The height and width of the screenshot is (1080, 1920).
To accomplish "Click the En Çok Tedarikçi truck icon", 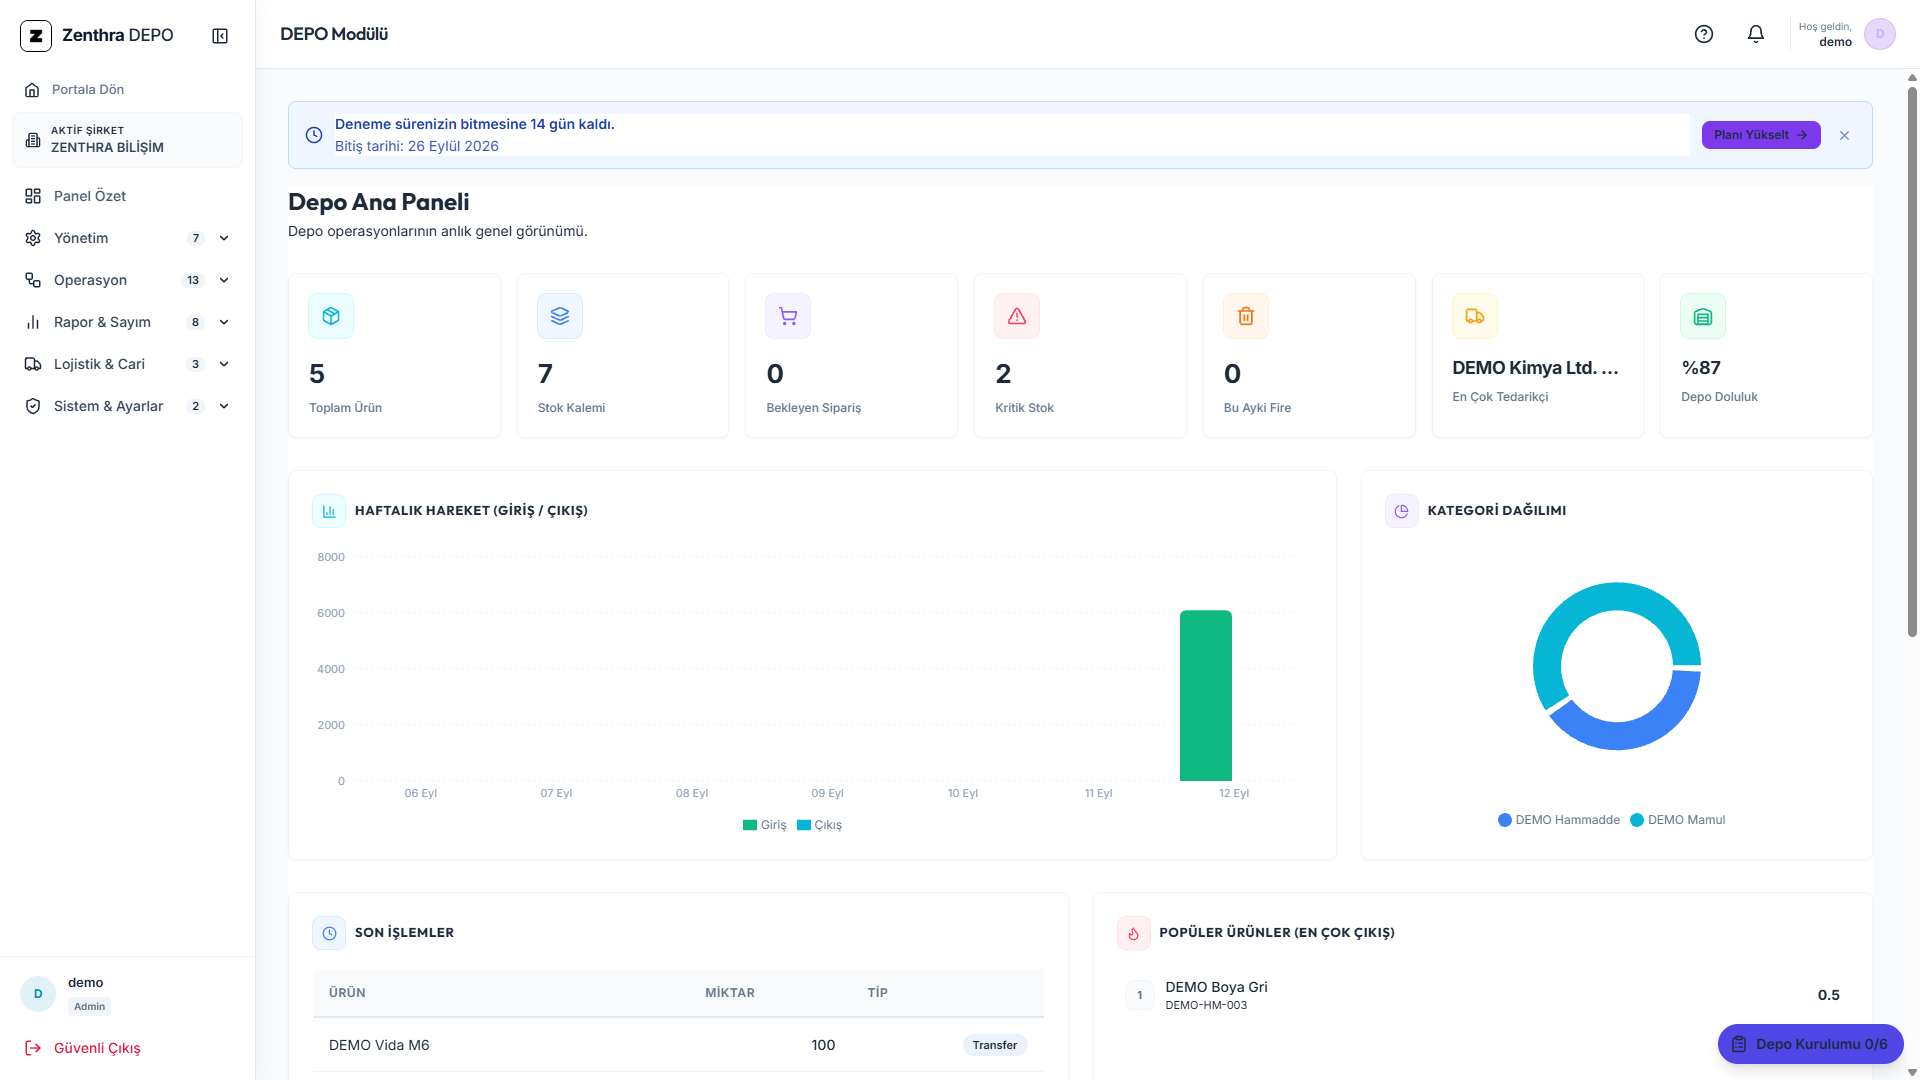I will coord(1475,316).
